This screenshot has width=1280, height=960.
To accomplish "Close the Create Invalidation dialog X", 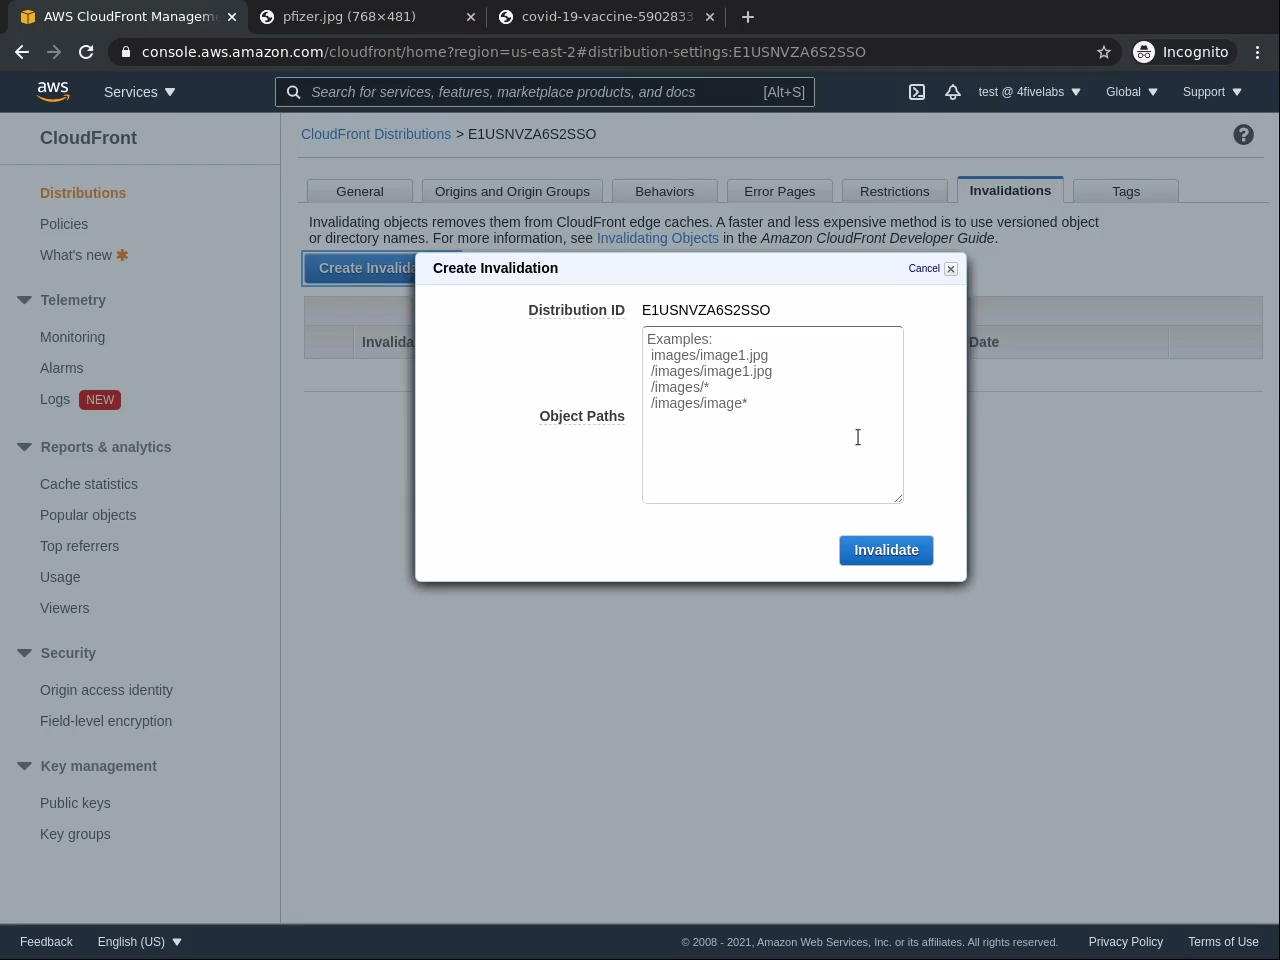I will [x=951, y=269].
